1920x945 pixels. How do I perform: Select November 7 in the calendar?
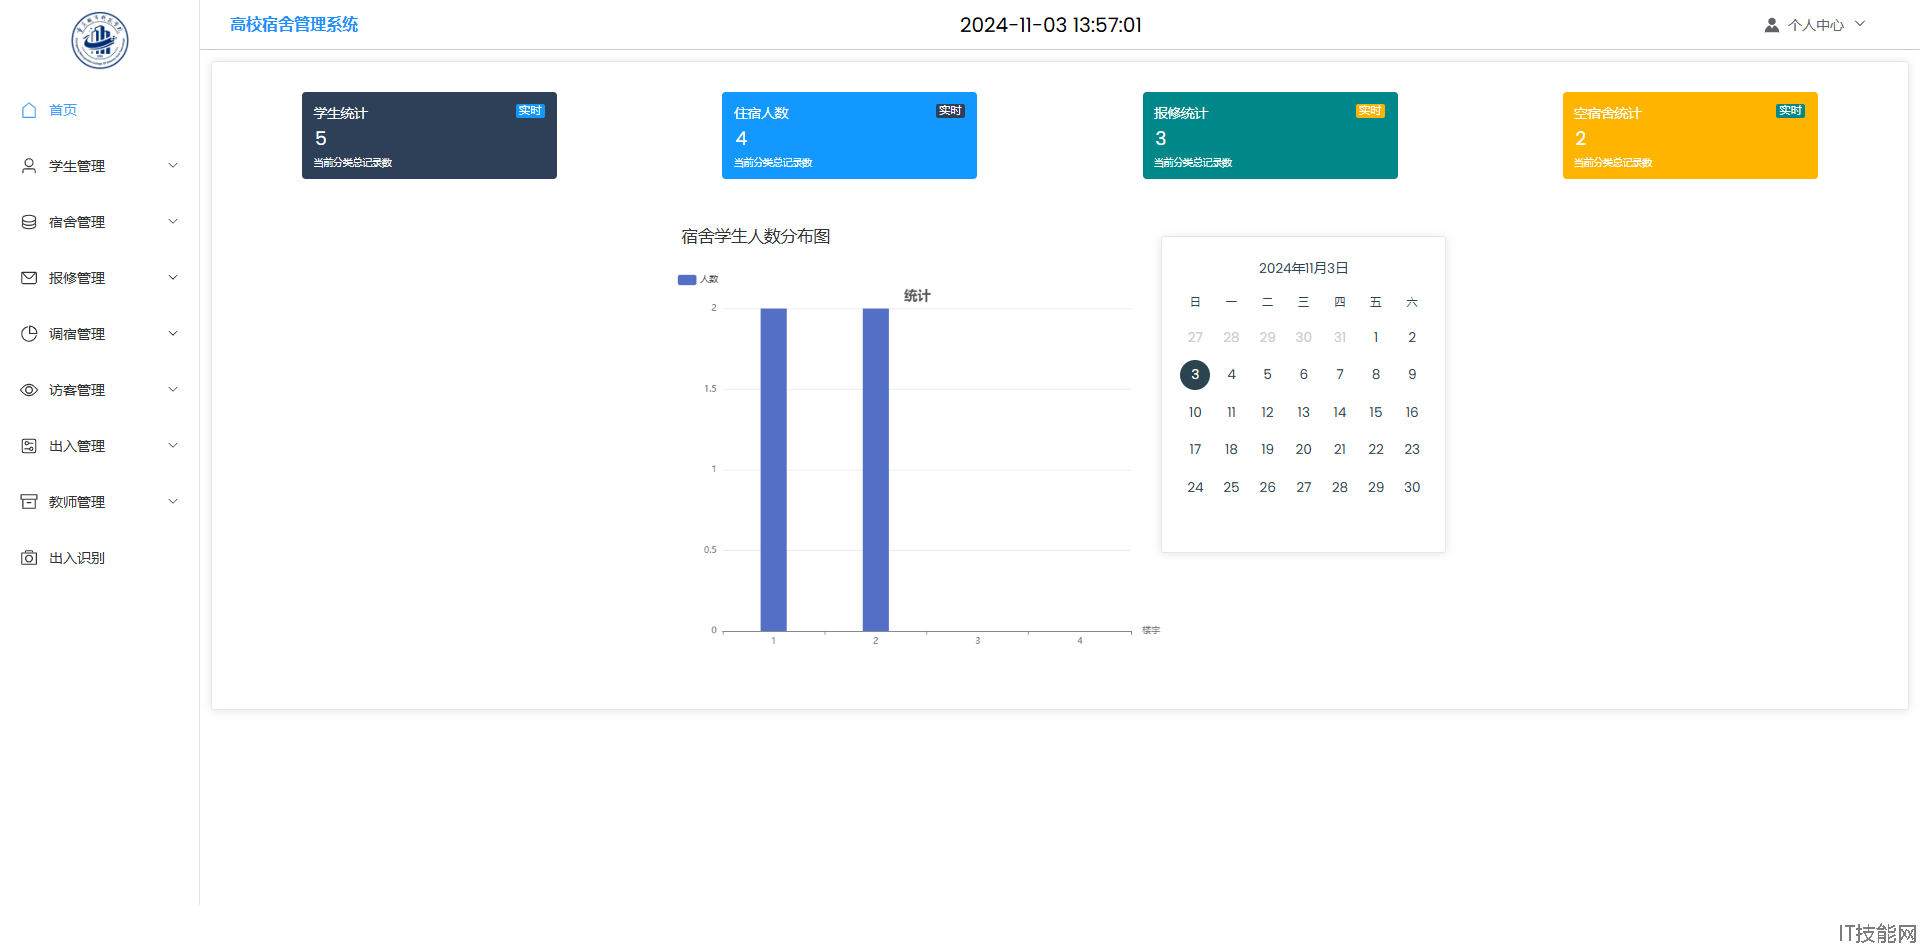[x=1340, y=375]
